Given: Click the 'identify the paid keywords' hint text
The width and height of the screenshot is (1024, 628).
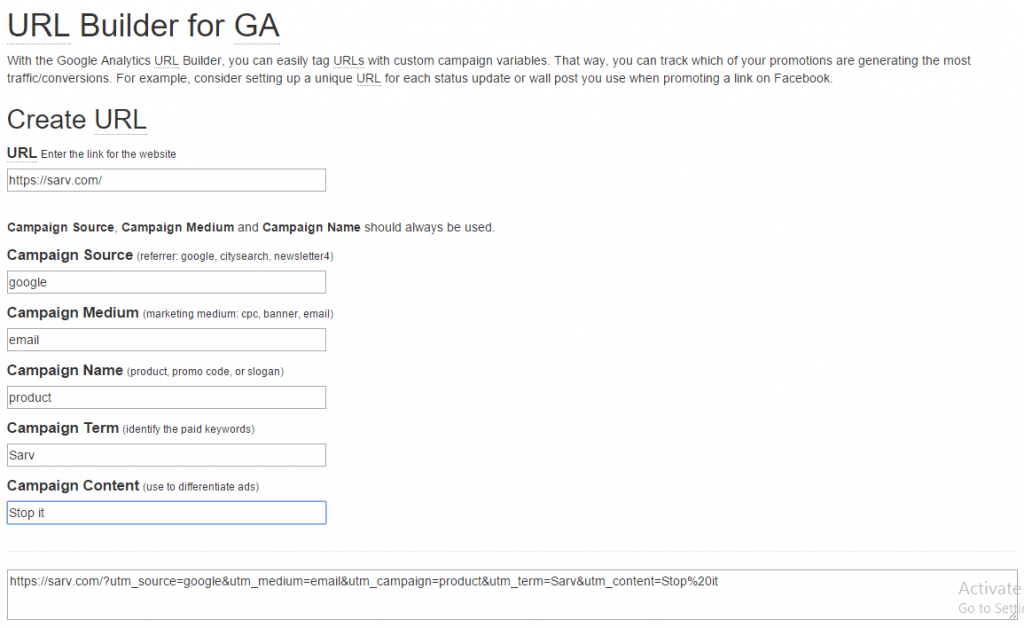Looking at the screenshot, I should (188, 429).
